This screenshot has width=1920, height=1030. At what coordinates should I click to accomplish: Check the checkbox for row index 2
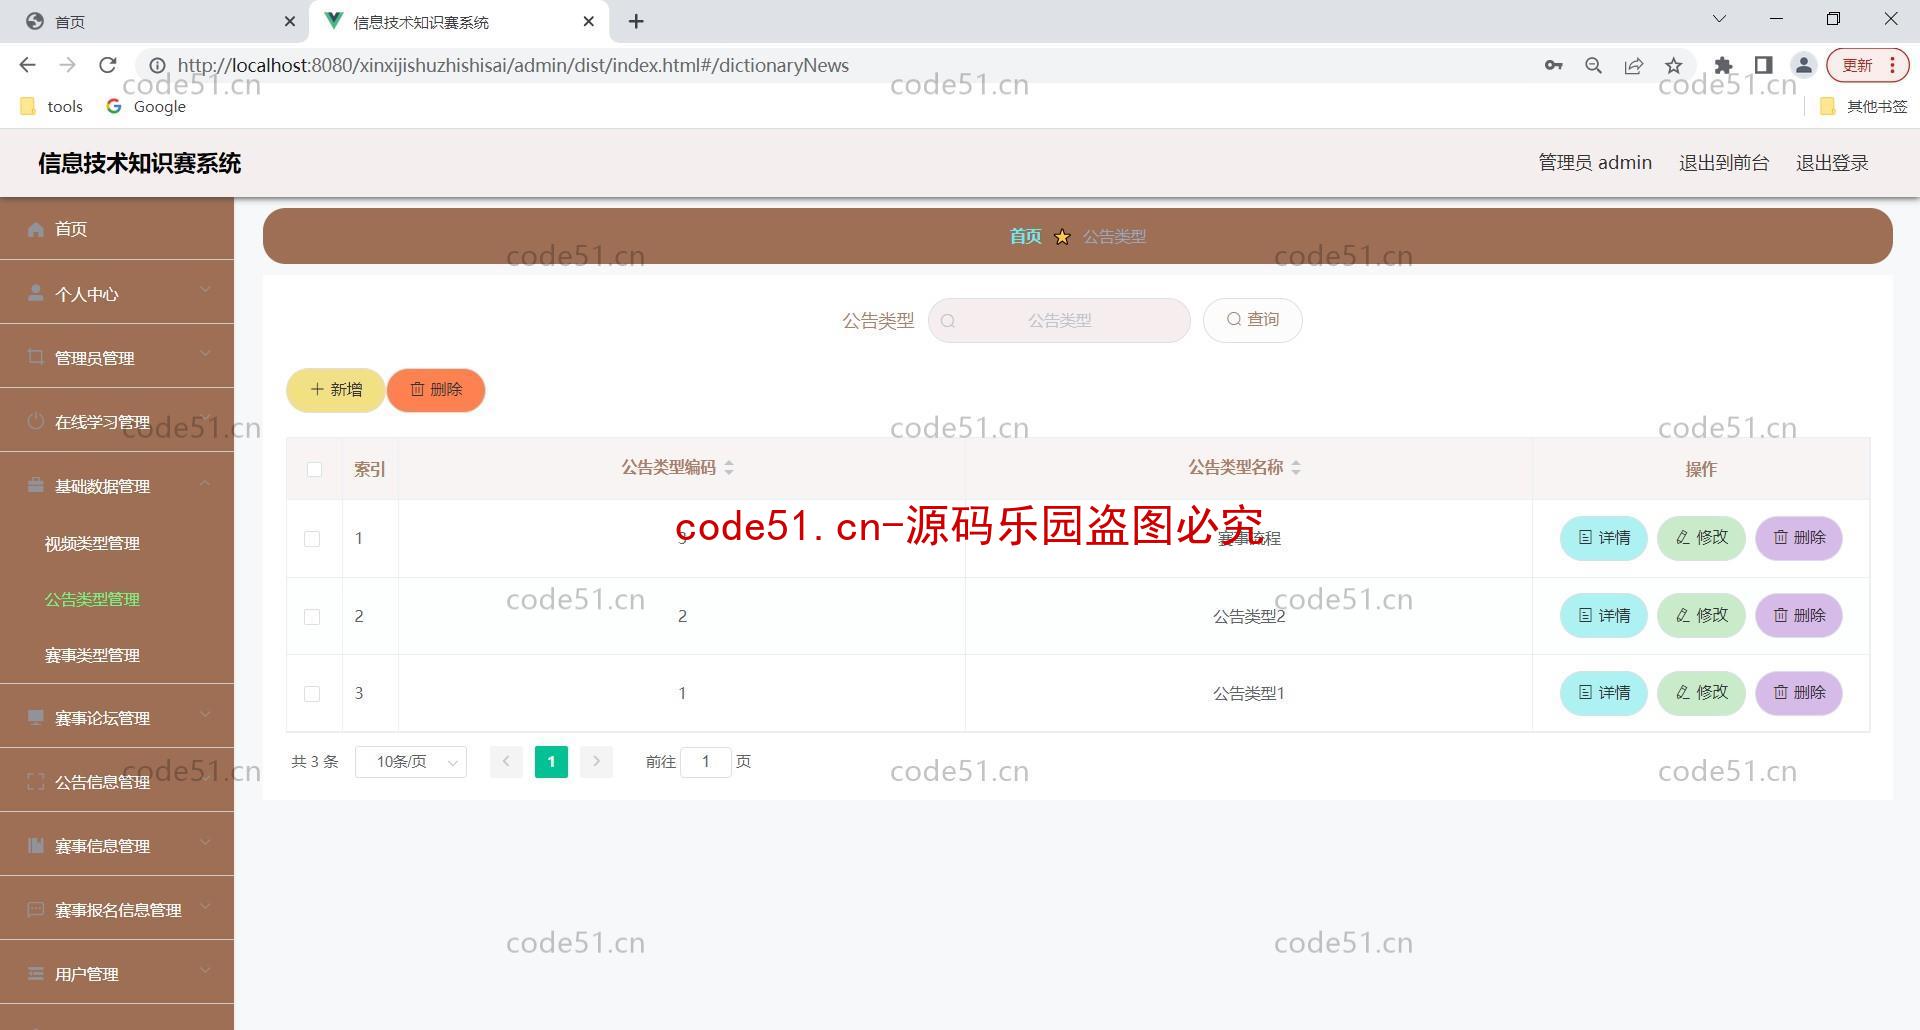point(312,617)
